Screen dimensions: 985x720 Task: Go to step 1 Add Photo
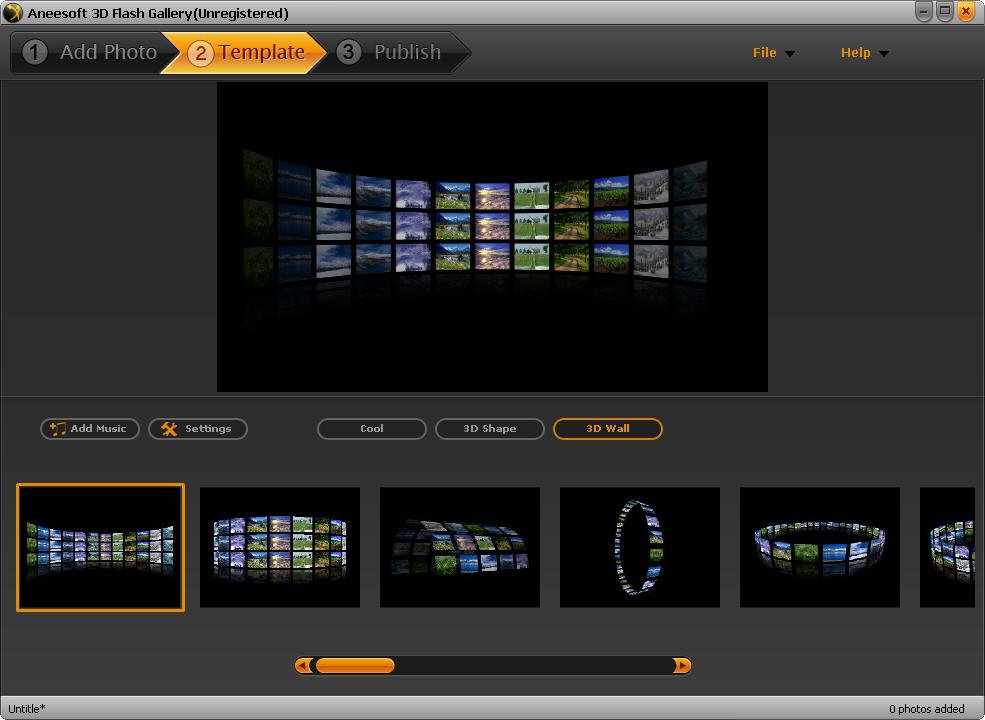pyautogui.click(x=90, y=53)
